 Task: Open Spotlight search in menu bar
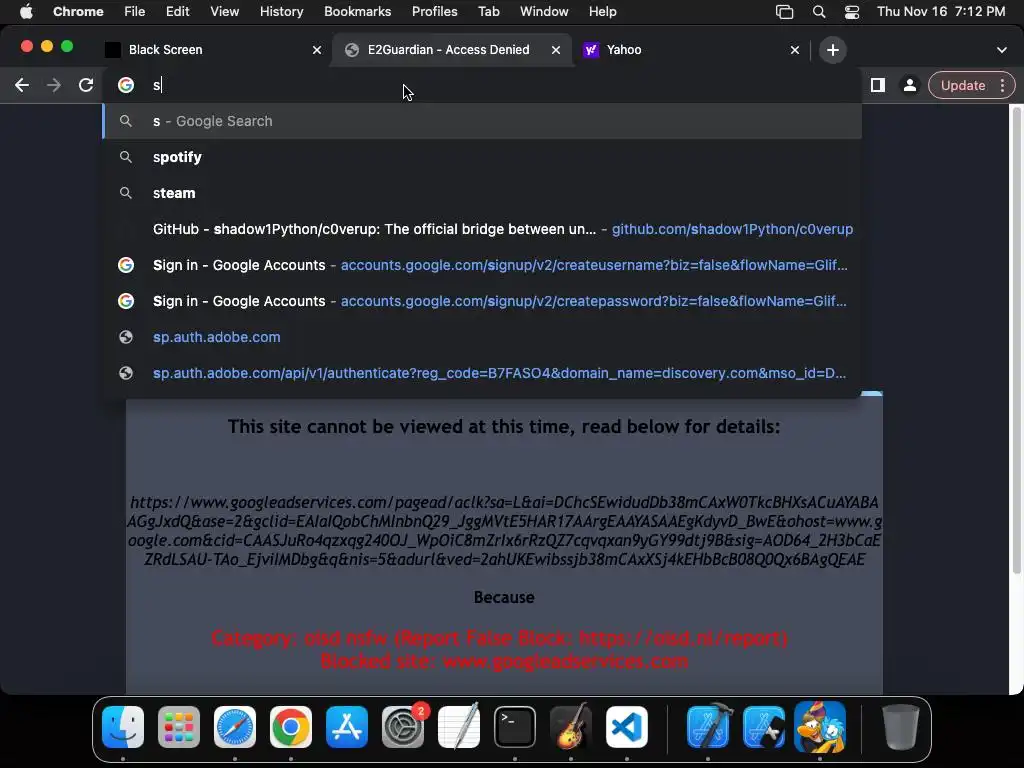tap(818, 12)
